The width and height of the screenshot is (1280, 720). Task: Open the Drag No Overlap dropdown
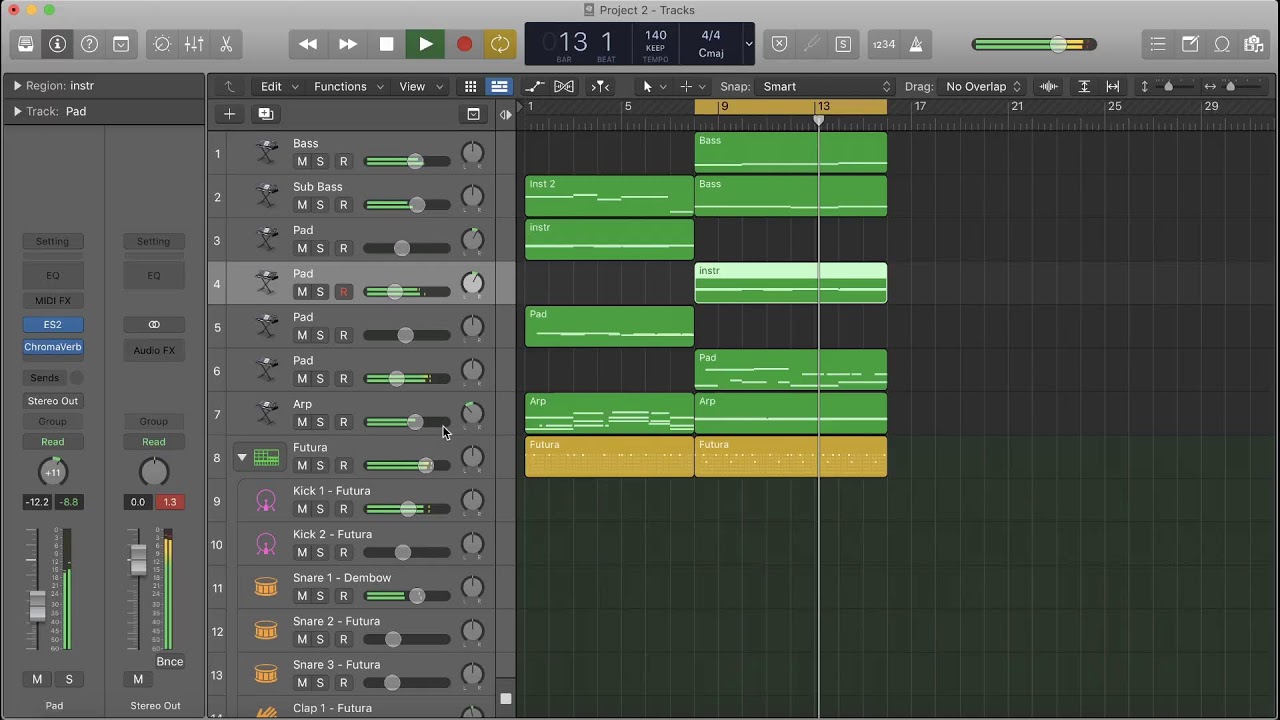click(982, 87)
